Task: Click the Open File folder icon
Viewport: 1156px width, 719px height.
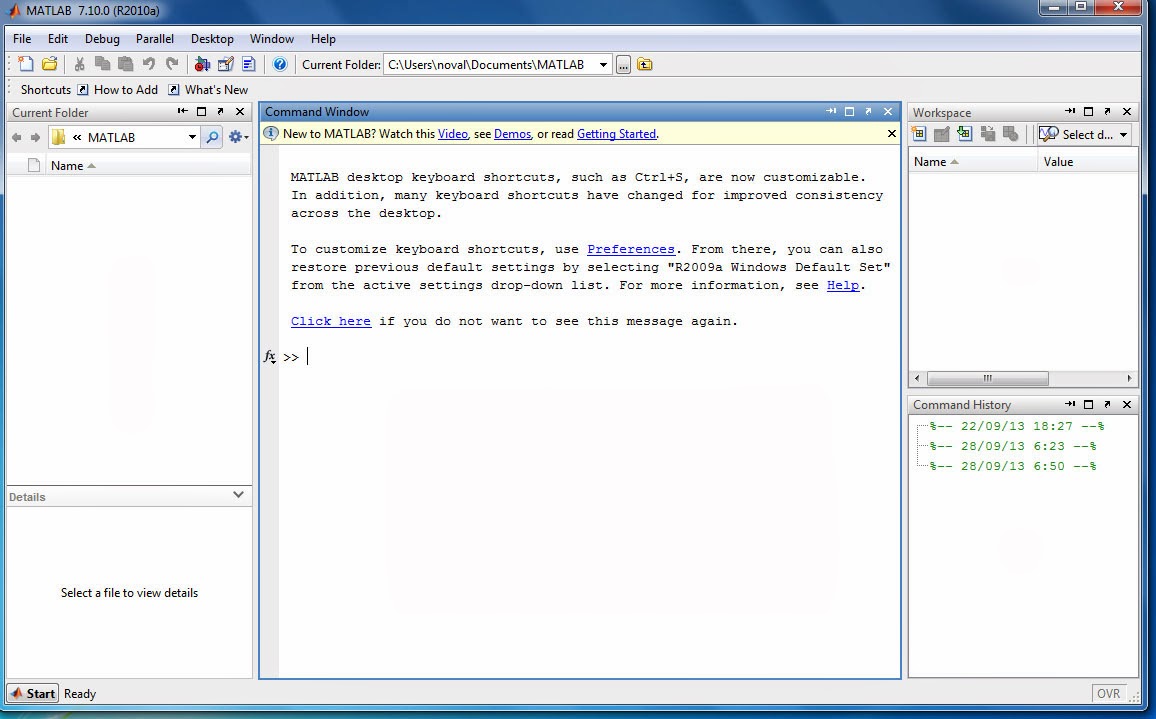Action: click(49, 64)
